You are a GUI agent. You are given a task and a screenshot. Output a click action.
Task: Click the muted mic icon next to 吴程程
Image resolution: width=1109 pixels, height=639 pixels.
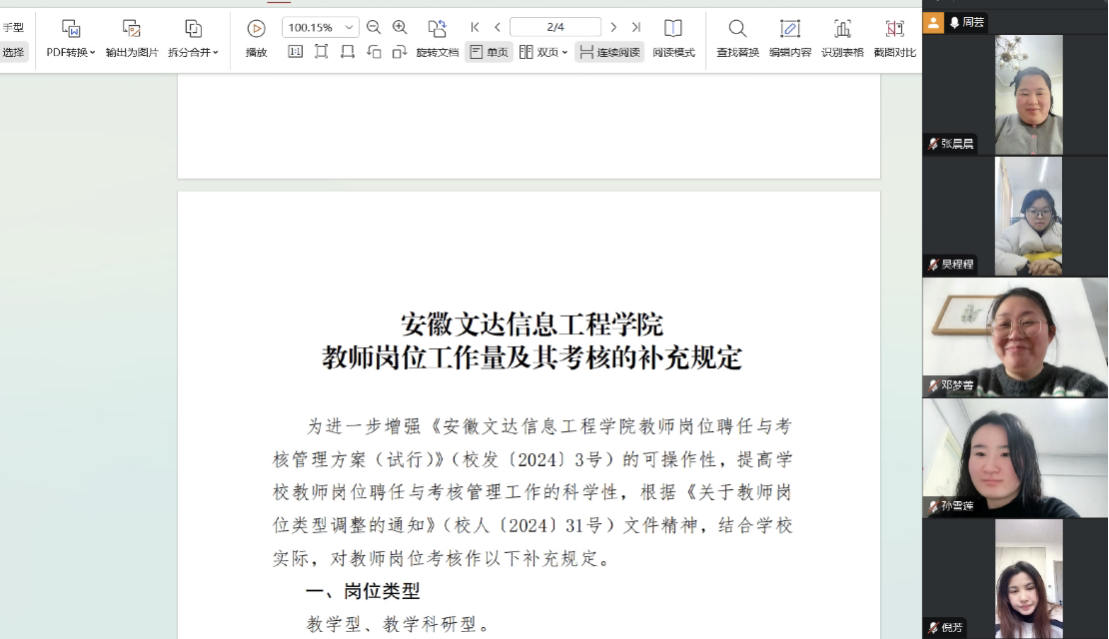934,265
